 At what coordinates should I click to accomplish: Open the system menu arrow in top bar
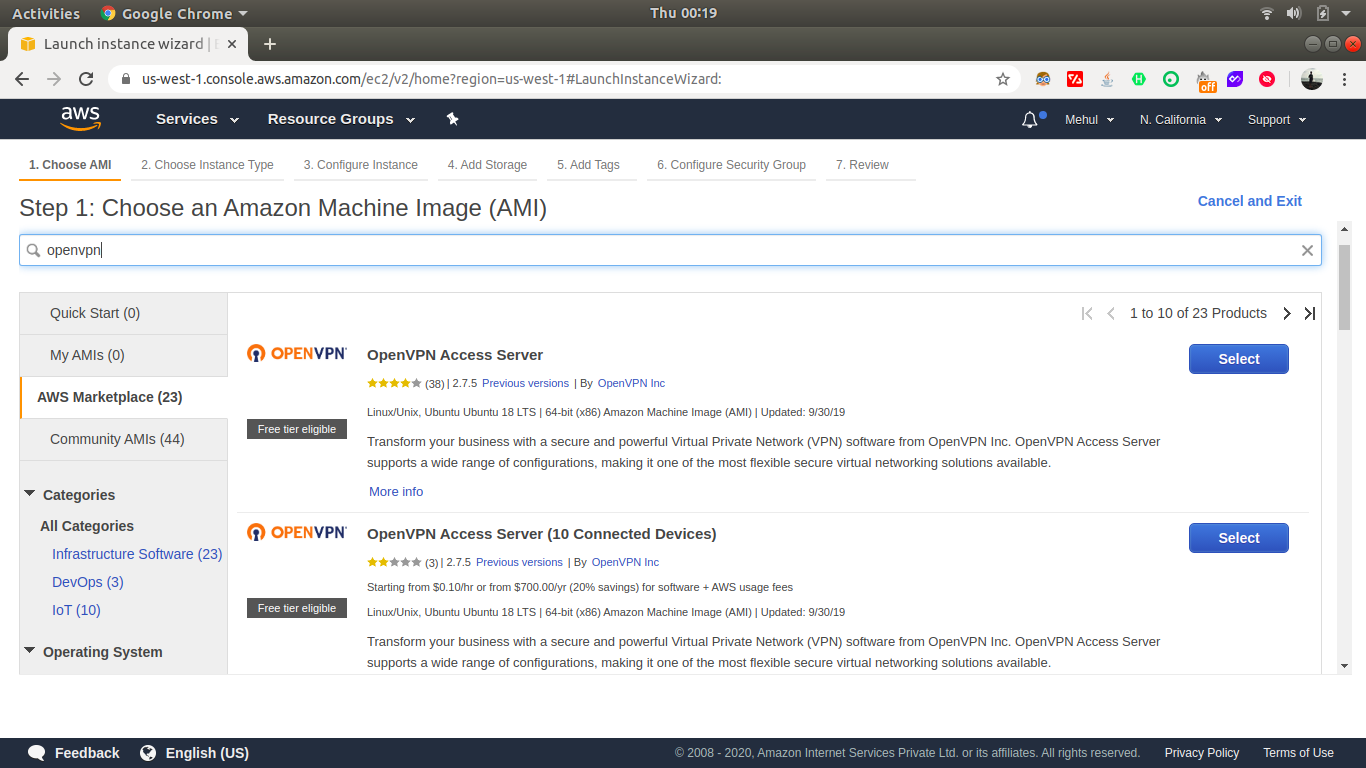pos(1345,13)
